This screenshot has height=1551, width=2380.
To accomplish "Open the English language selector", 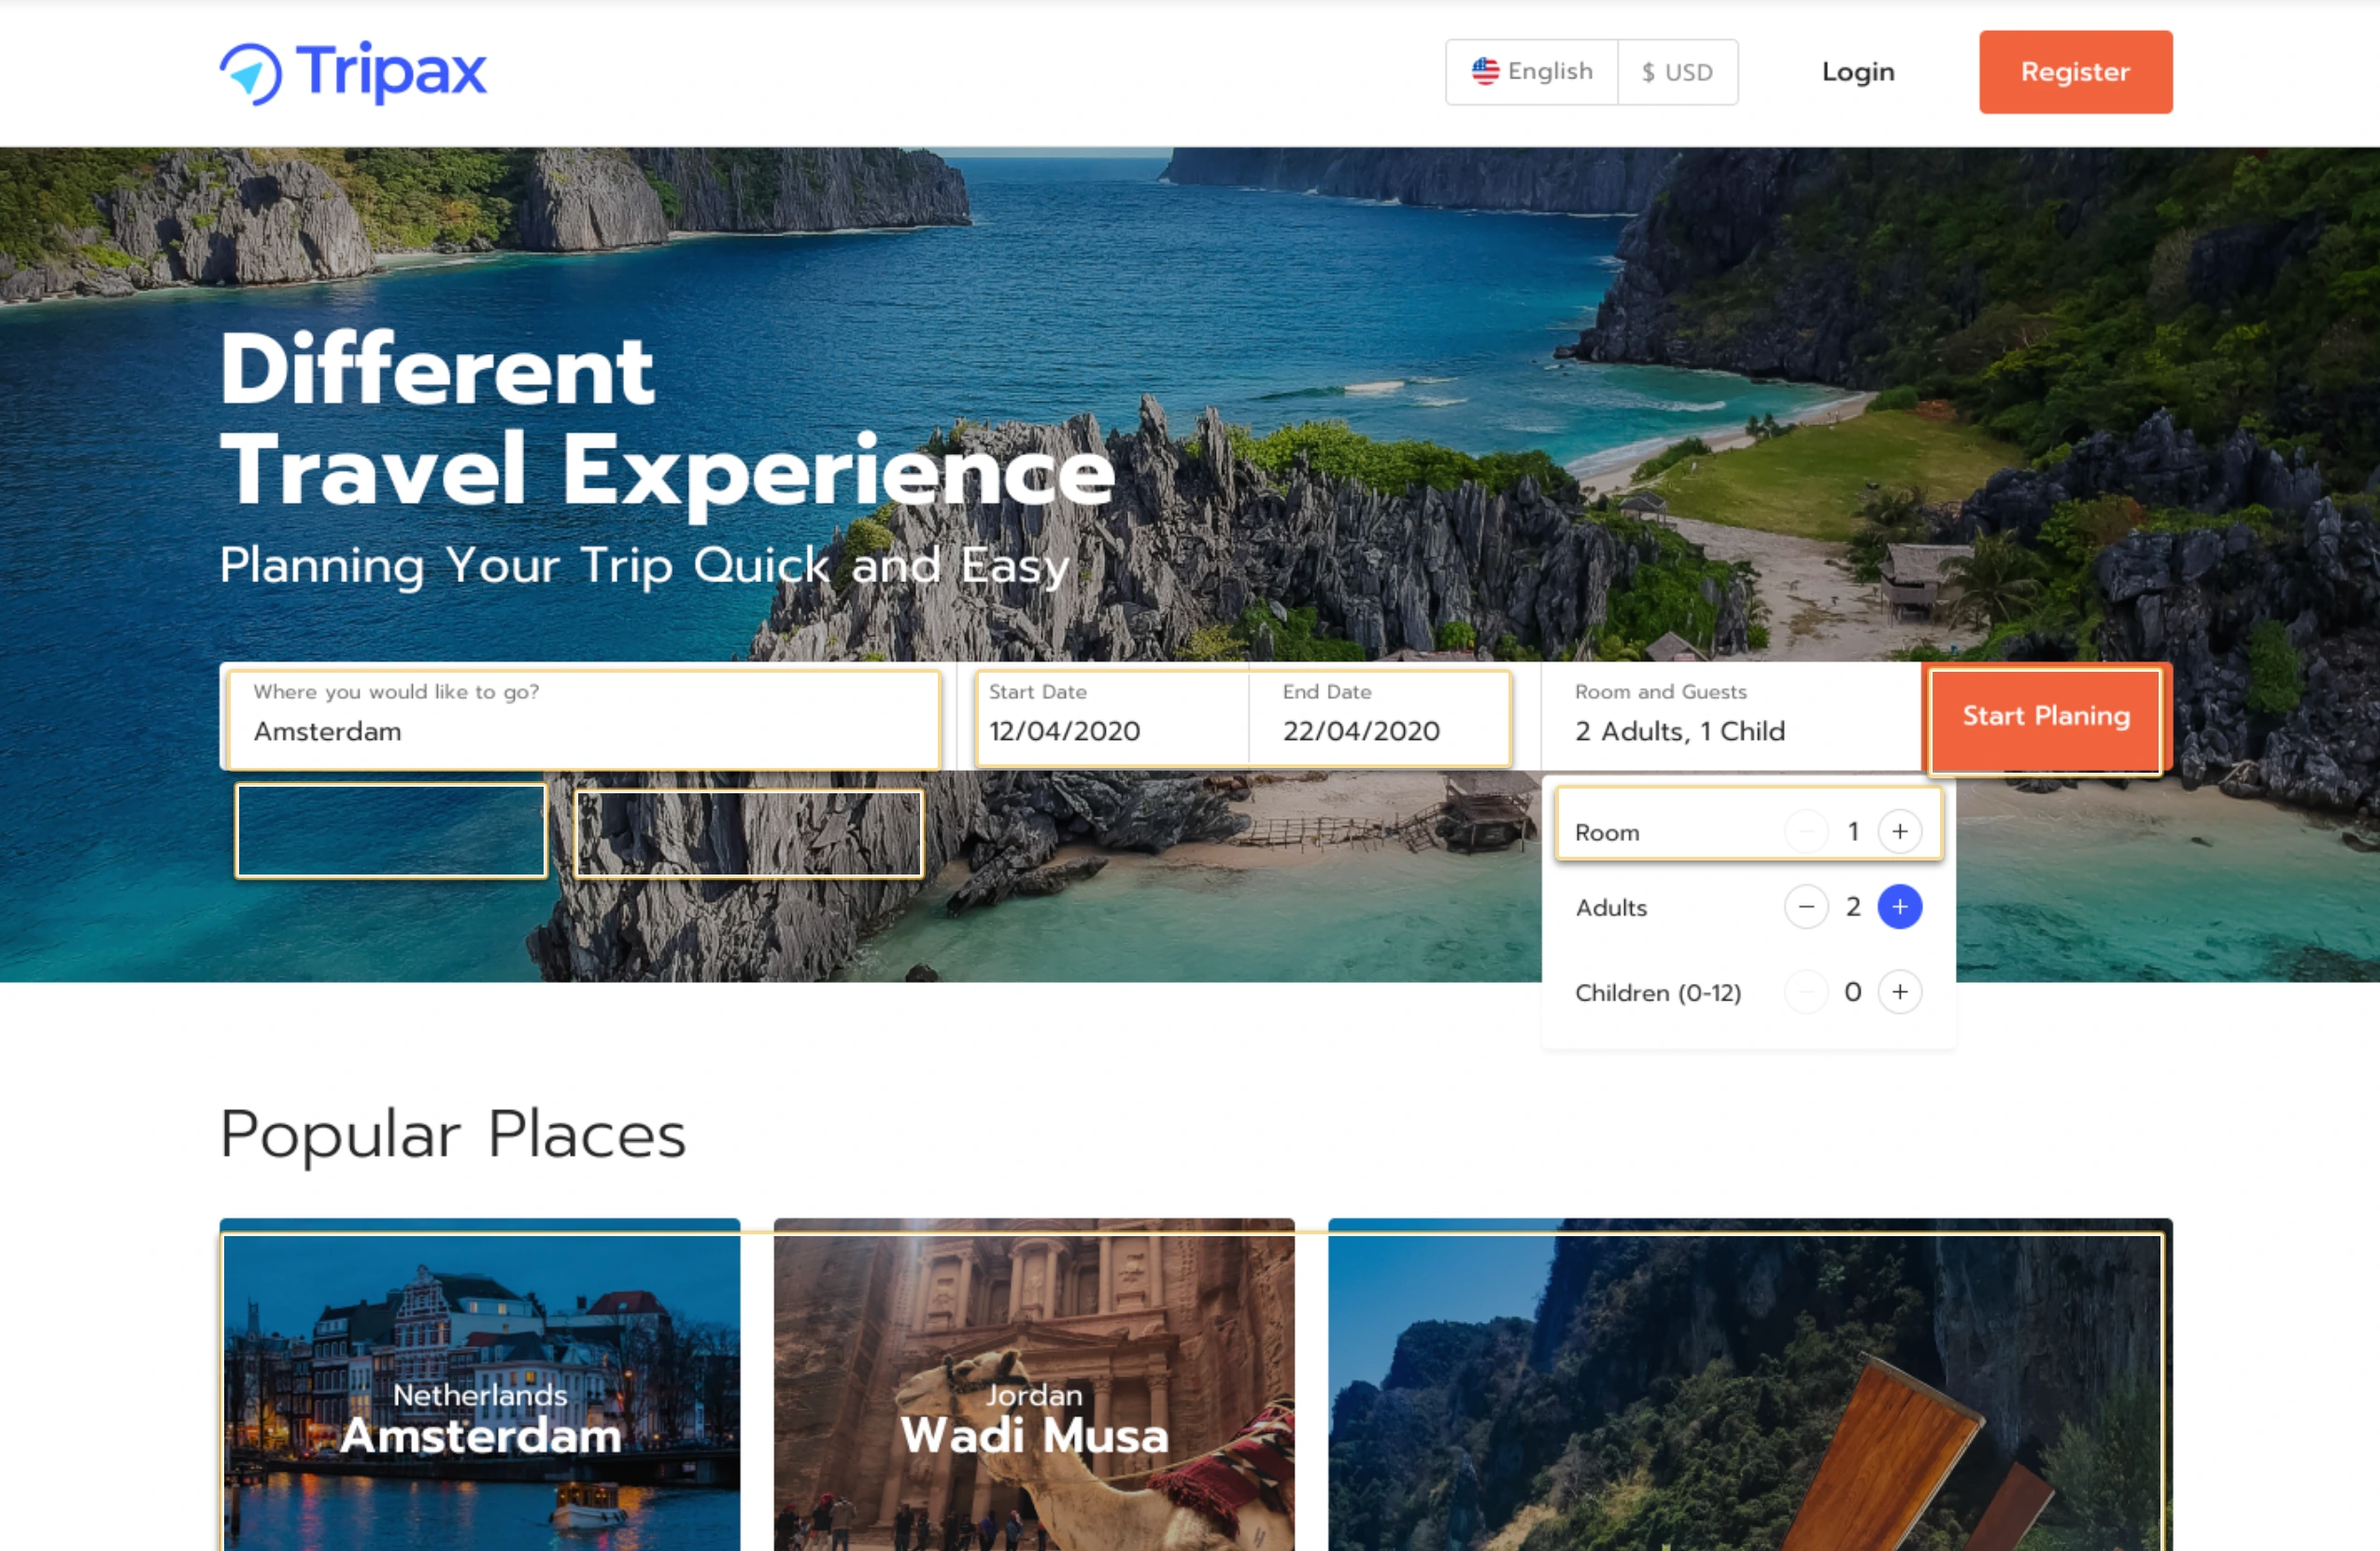I will click(1532, 72).
